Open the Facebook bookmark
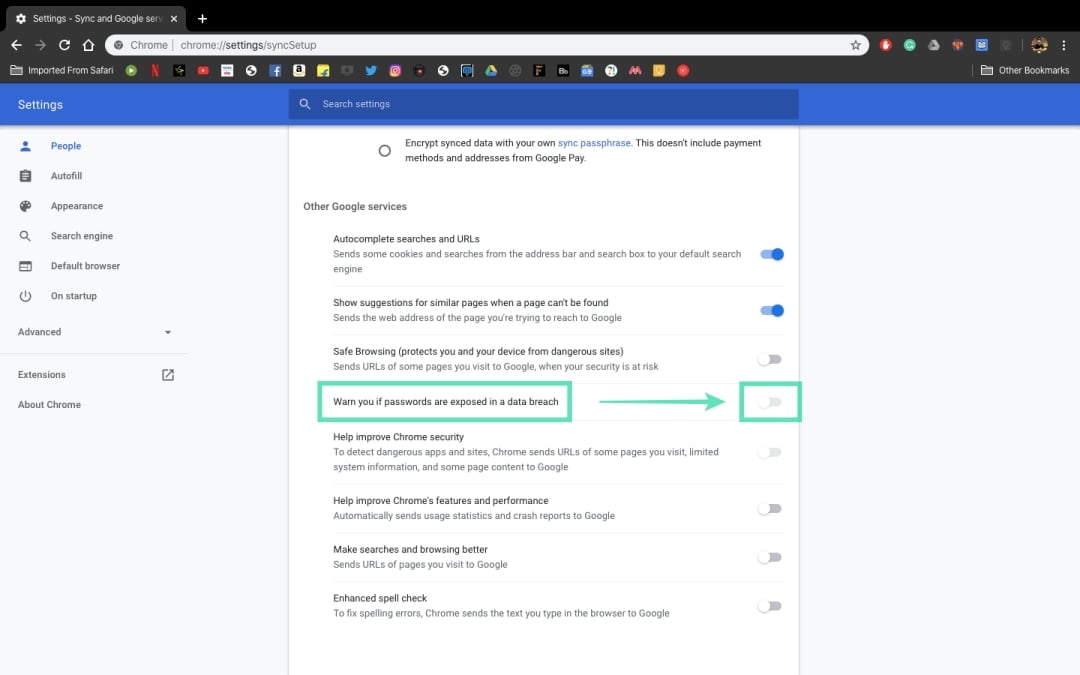1080x675 pixels. point(275,71)
